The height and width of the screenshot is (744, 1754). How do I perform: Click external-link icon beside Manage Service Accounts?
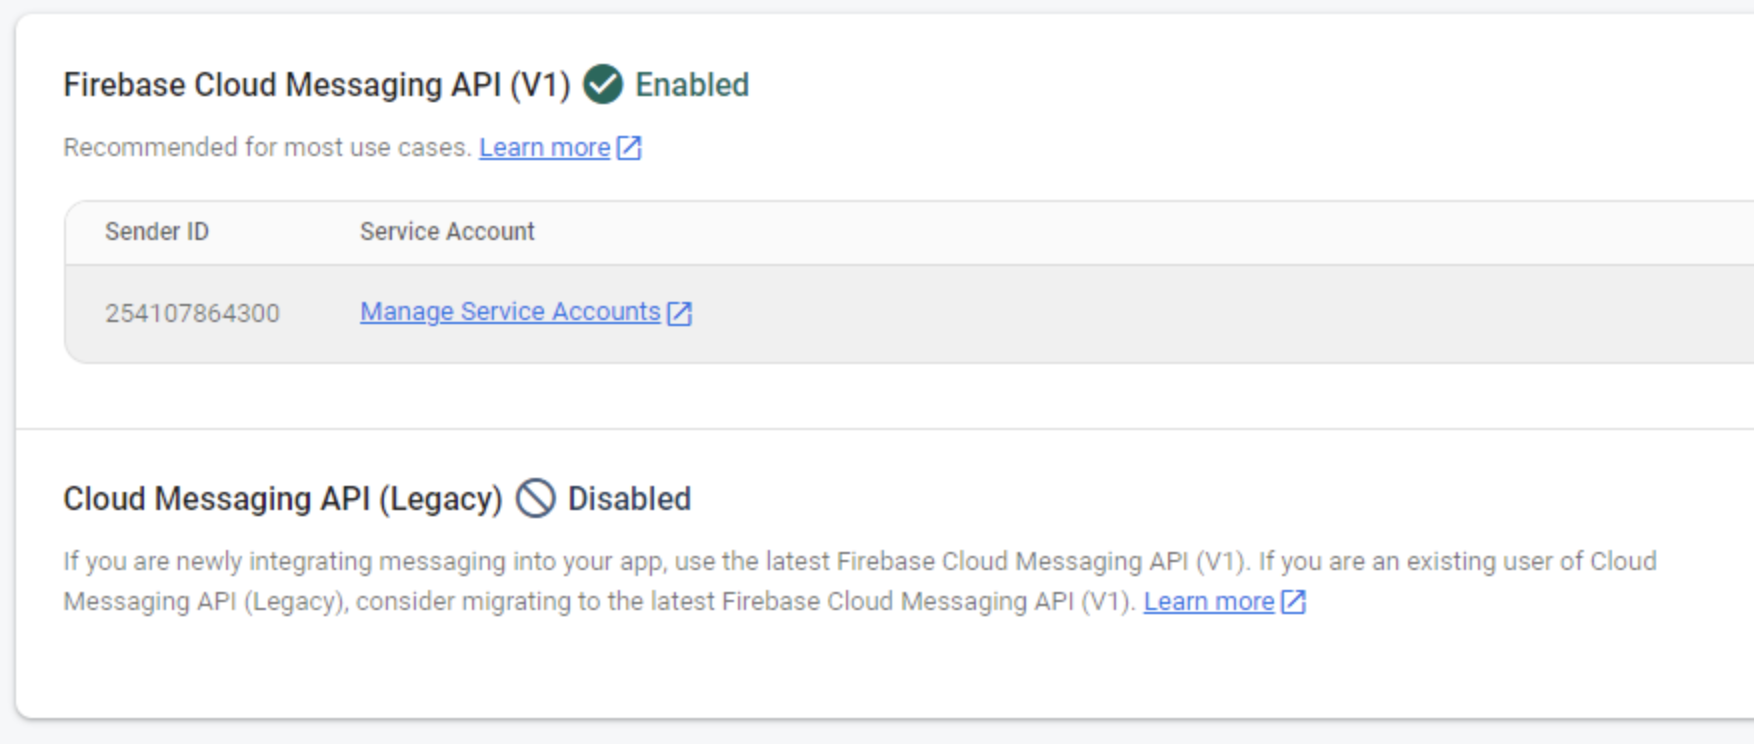[680, 313]
